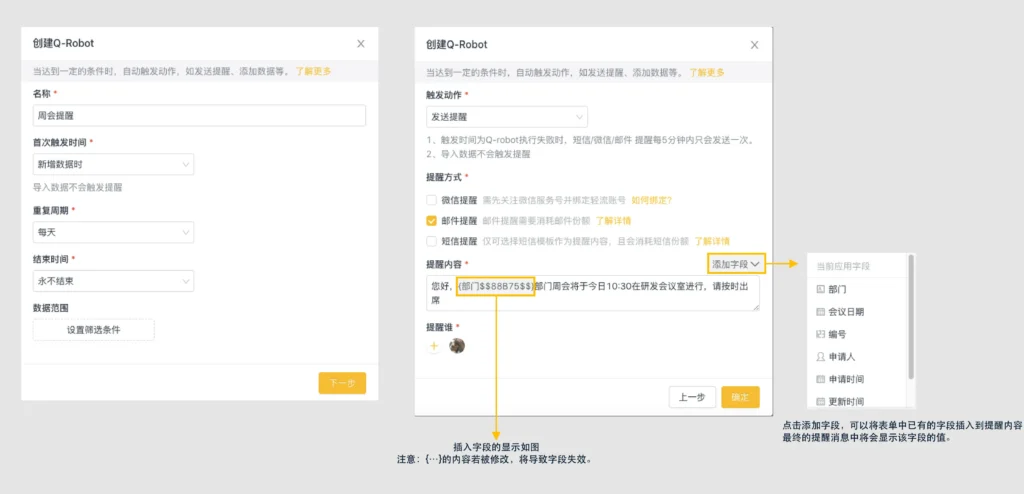Click into the 名称 input field

click(x=199, y=116)
